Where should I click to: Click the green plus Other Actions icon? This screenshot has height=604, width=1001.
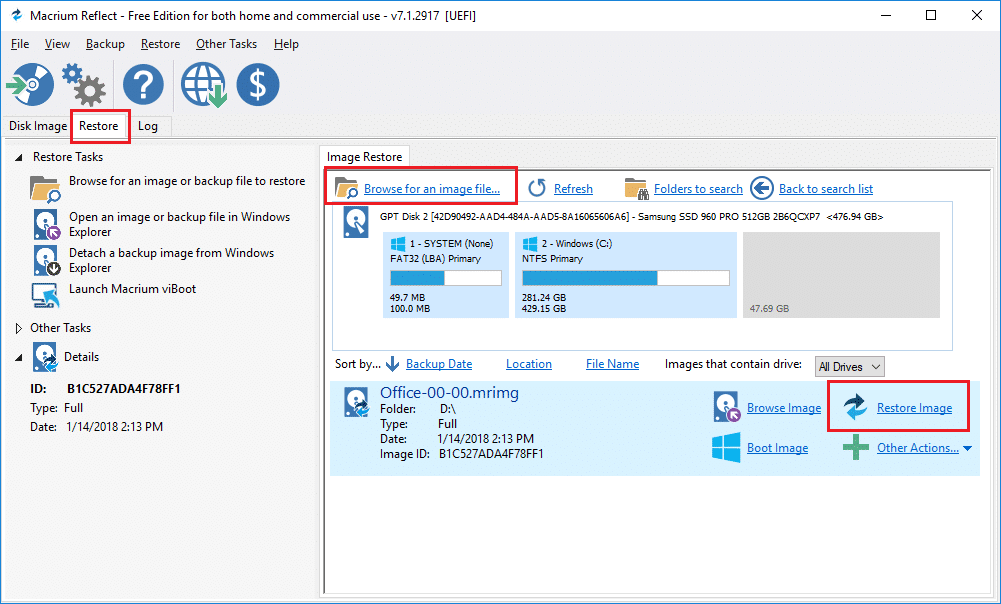click(x=855, y=448)
